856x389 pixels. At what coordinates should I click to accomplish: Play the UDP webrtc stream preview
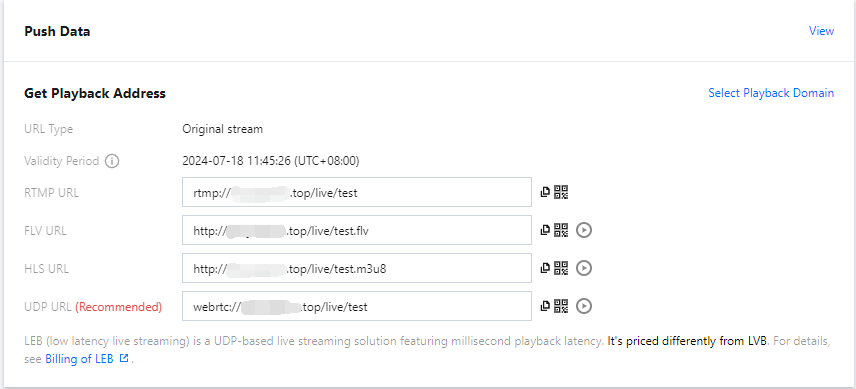(x=584, y=306)
